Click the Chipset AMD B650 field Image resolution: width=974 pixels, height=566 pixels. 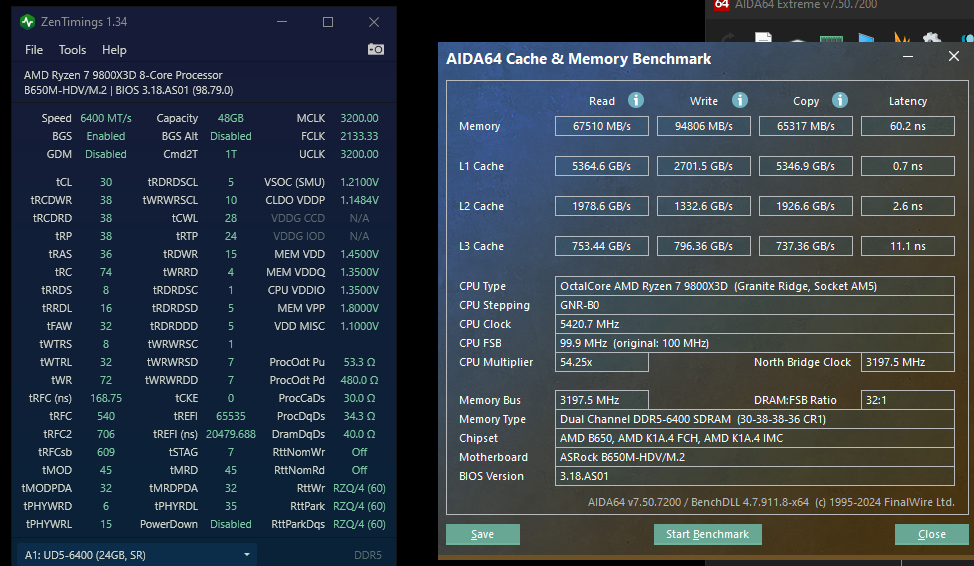pos(755,438)
